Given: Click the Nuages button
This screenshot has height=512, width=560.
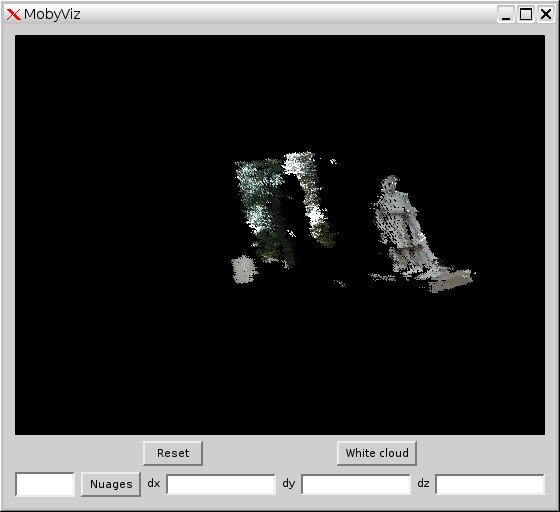Looking at the screenshot, I should pos(111,484).
